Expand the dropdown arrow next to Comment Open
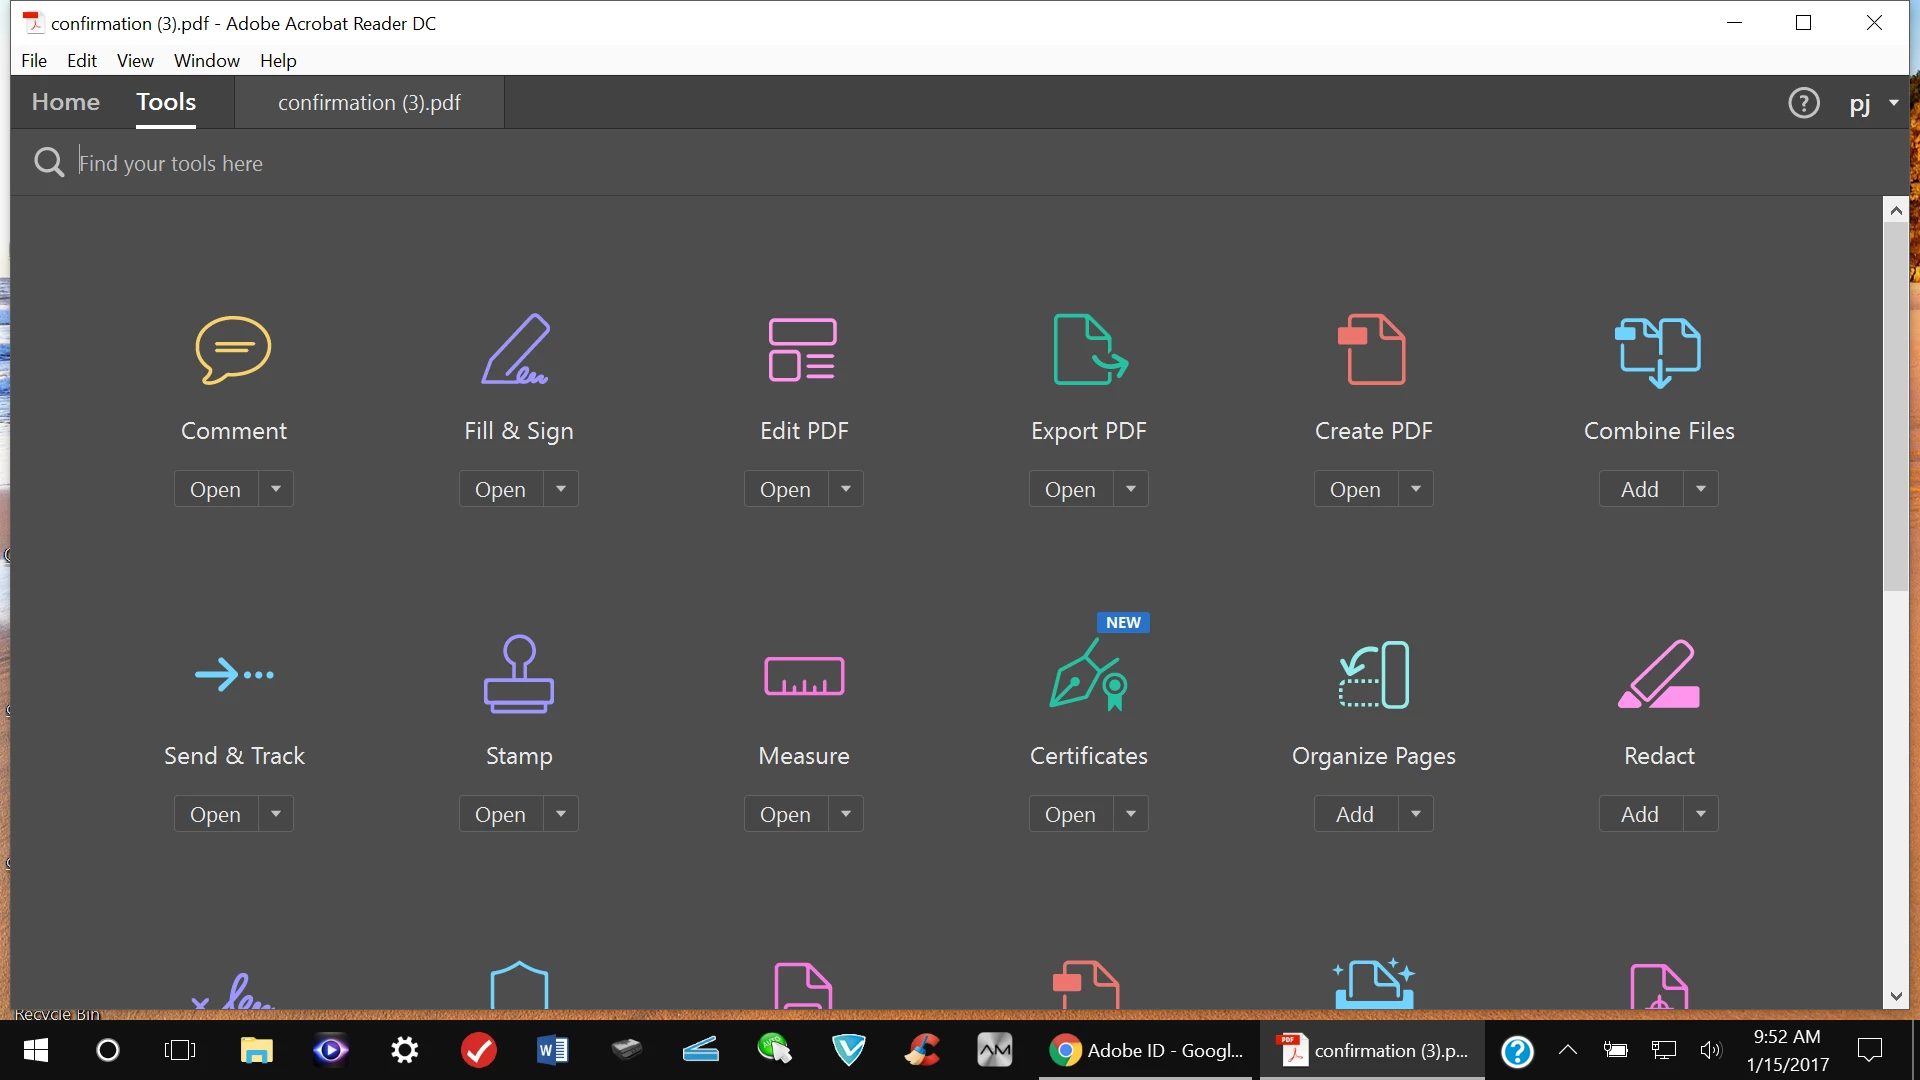This screenshot has width=1920, height=1080. point(276,489)
